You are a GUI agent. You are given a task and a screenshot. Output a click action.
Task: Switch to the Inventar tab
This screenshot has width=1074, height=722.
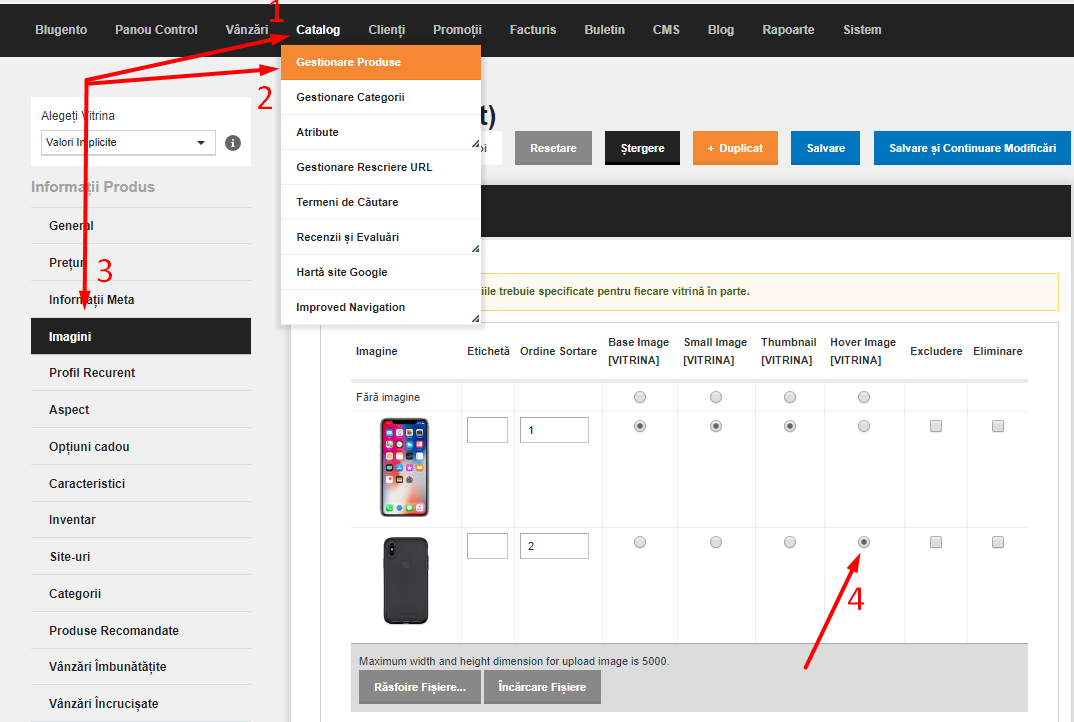(x=141, y=520)
